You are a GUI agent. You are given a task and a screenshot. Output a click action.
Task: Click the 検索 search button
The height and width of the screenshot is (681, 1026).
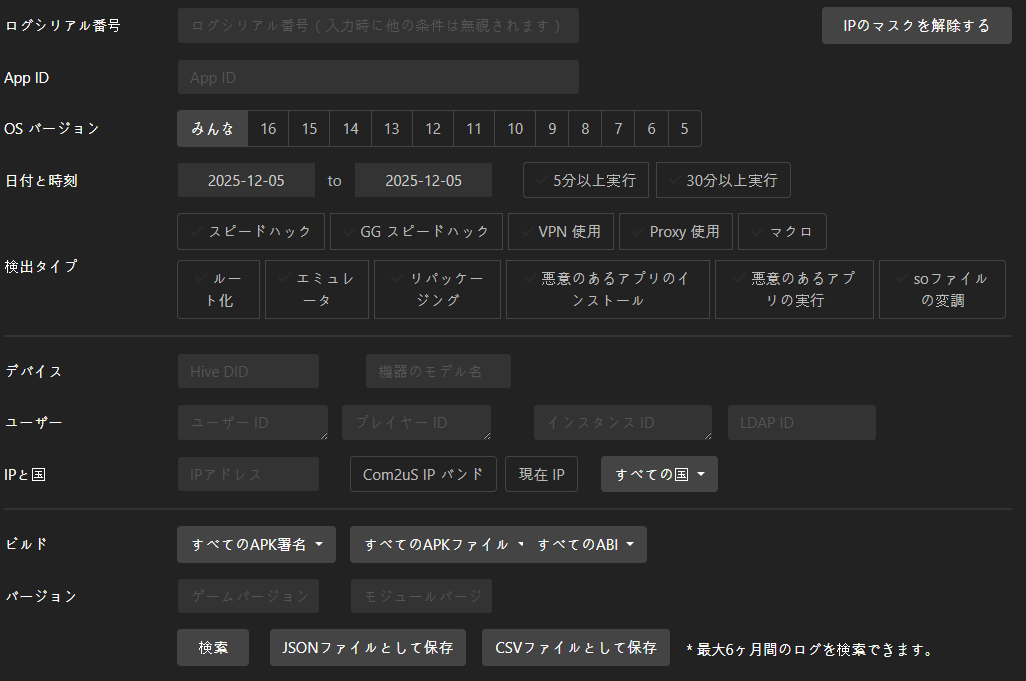coord(213,647)
